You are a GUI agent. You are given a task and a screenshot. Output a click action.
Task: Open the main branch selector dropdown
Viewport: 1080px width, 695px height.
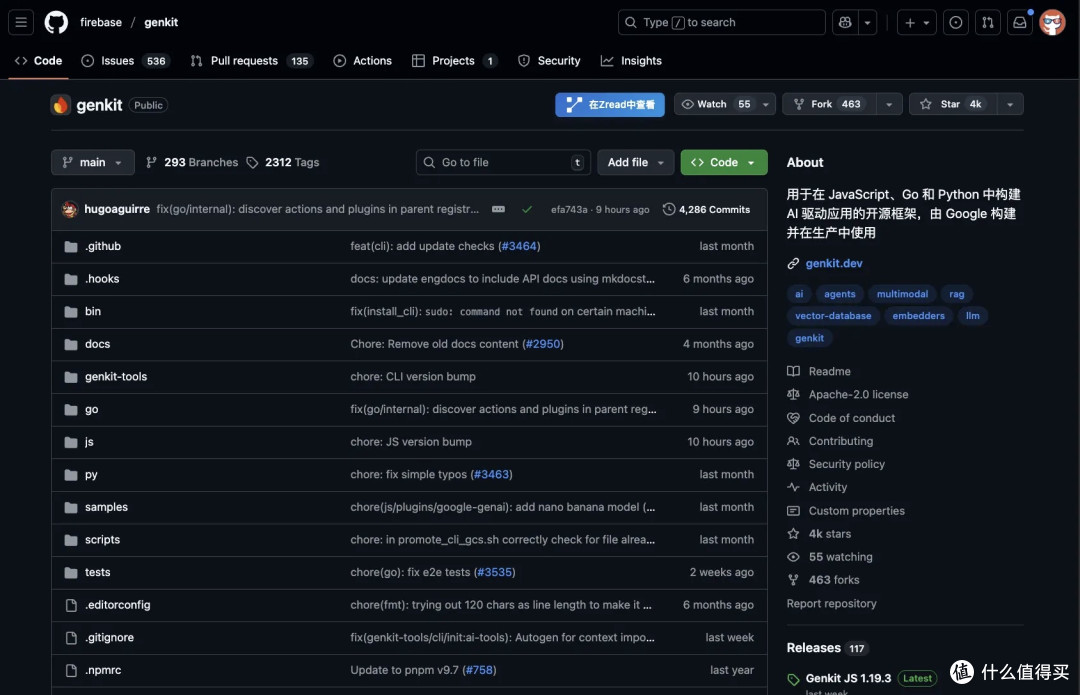coord(92,163)
